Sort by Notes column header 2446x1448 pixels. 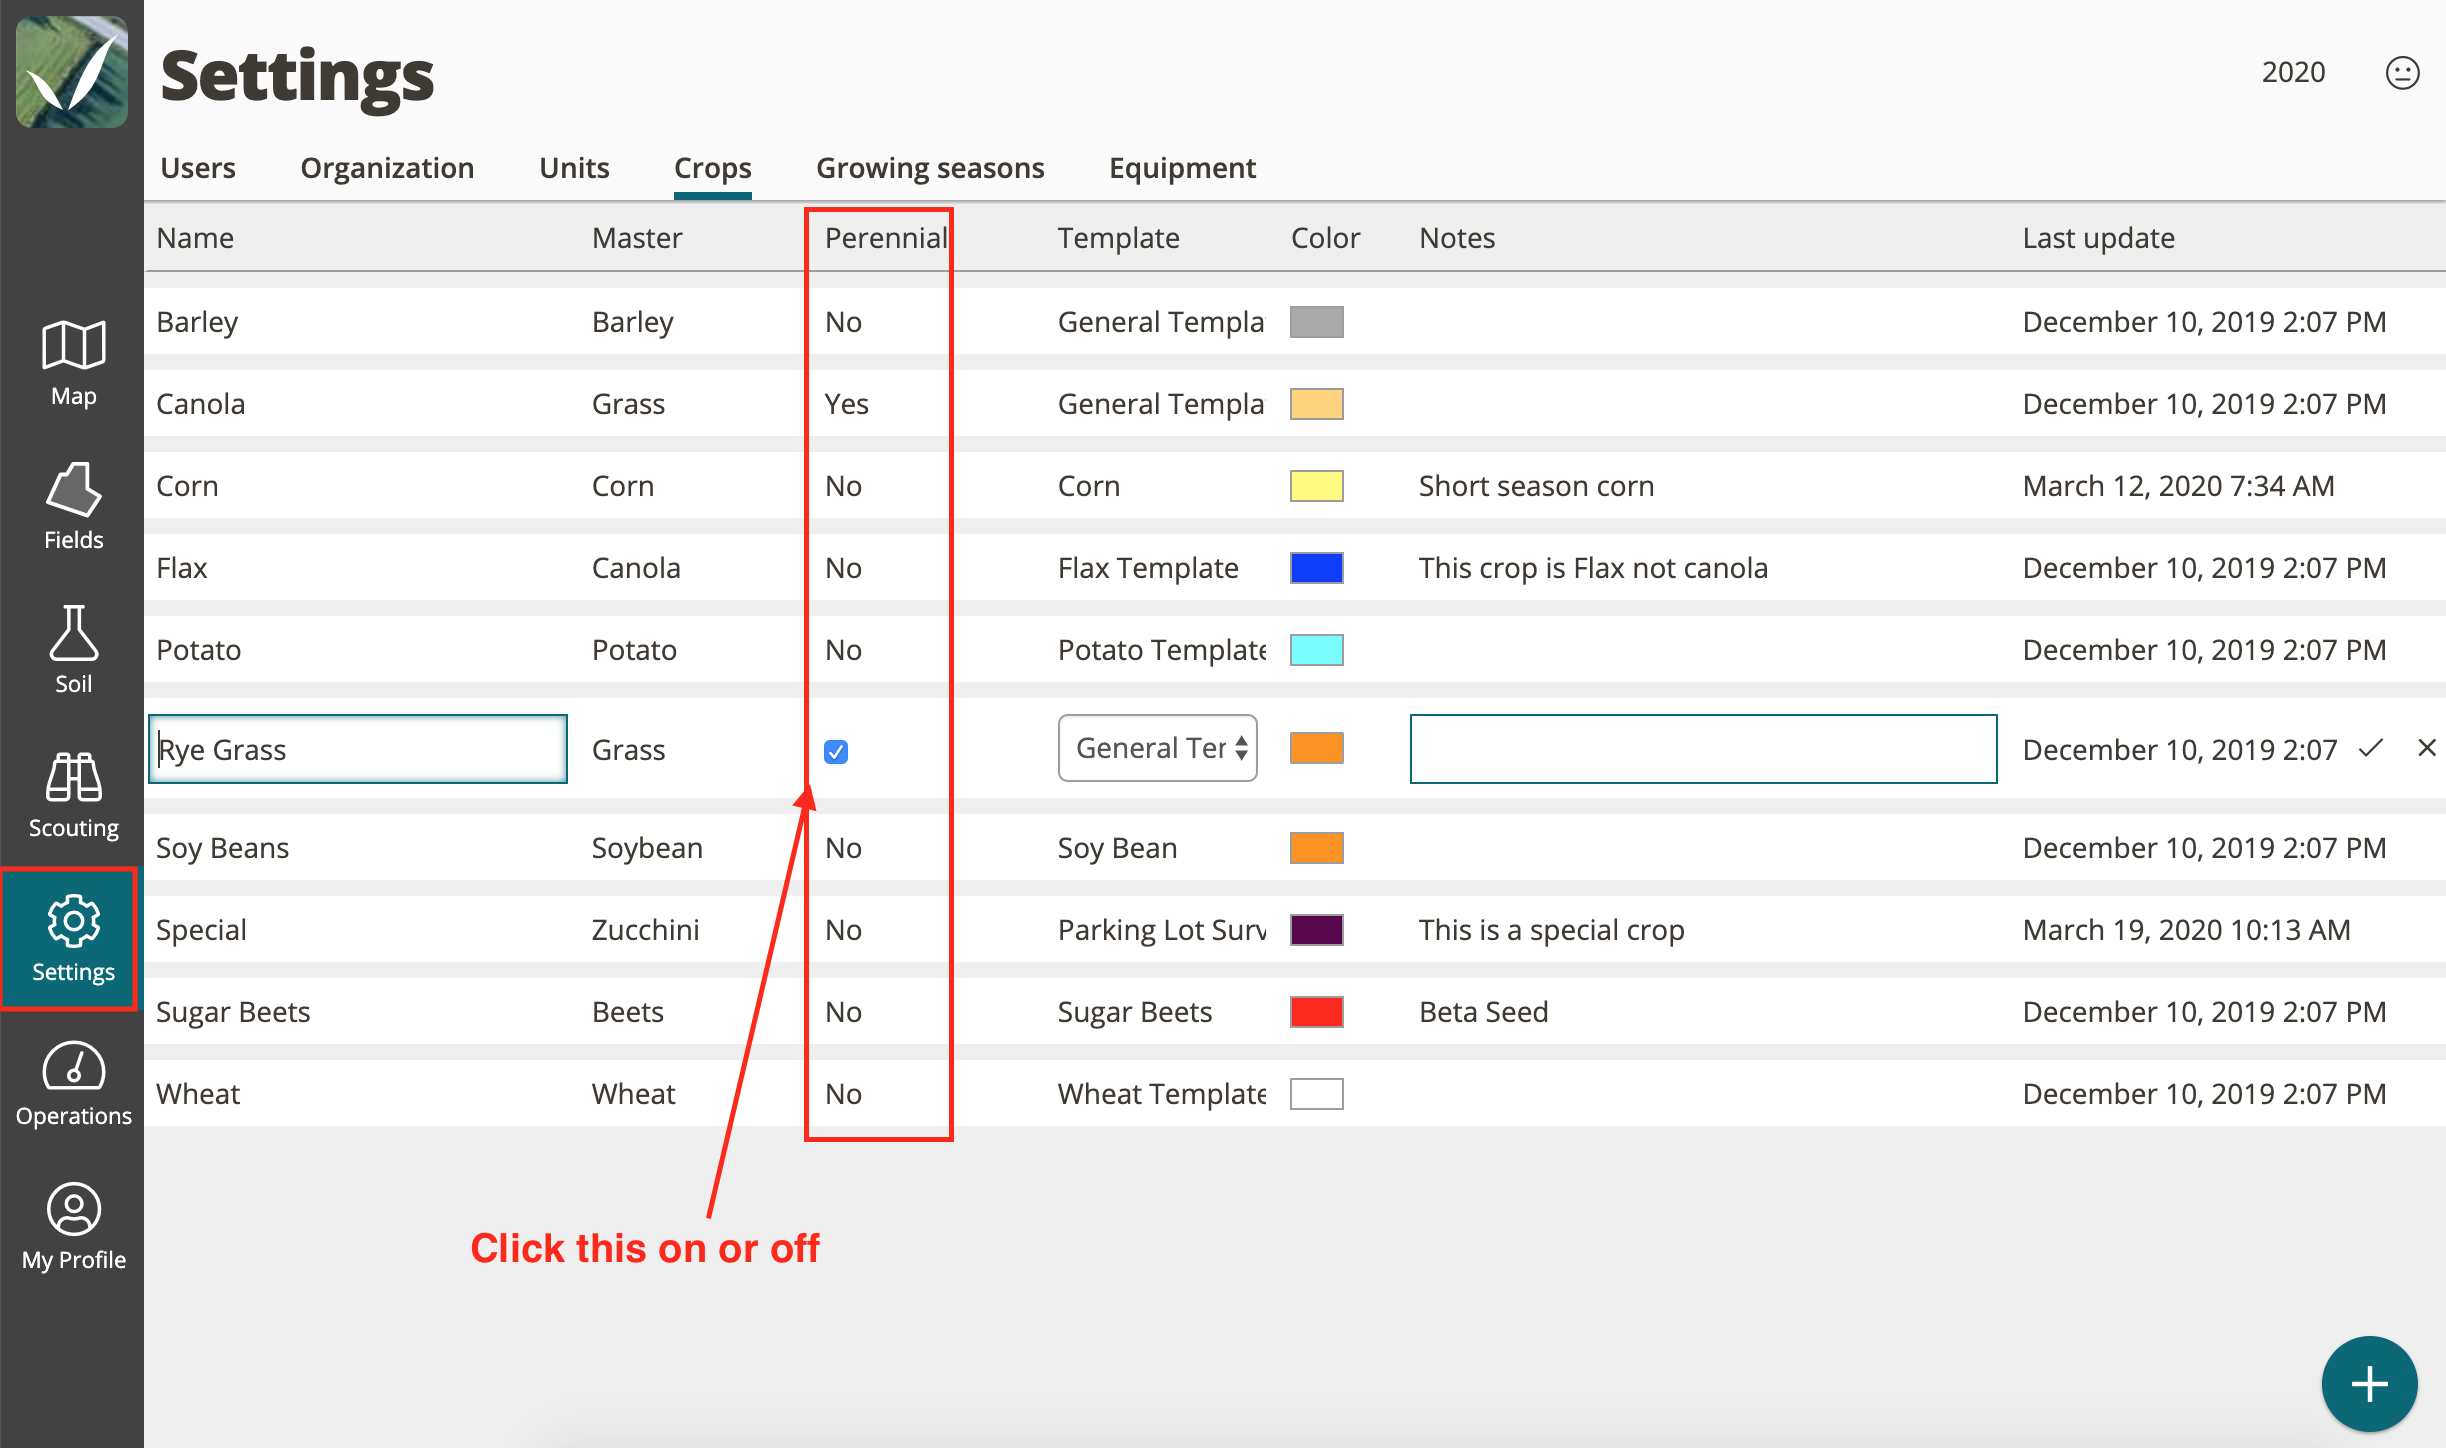coord(1457,238)
